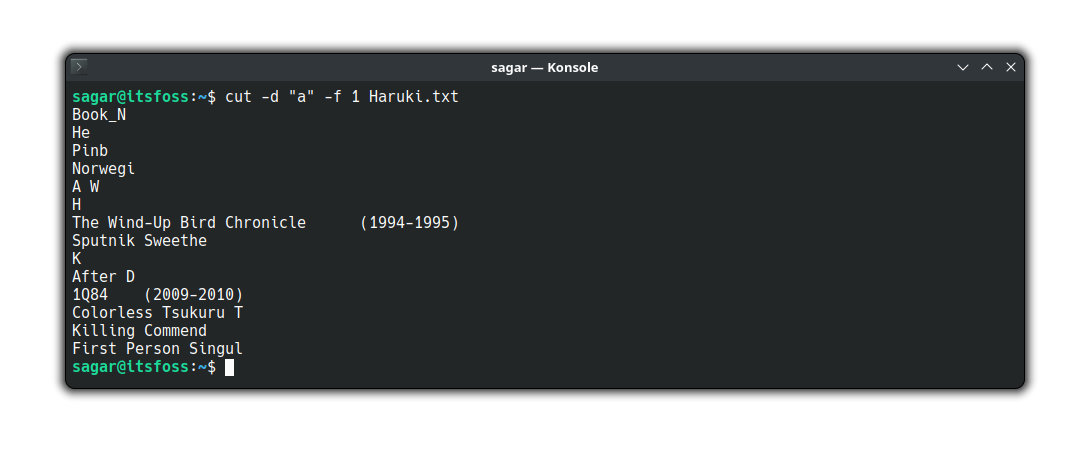
Task: Click the top 'sagar@itsfoss' prompt text
Action: click(130, 97)
